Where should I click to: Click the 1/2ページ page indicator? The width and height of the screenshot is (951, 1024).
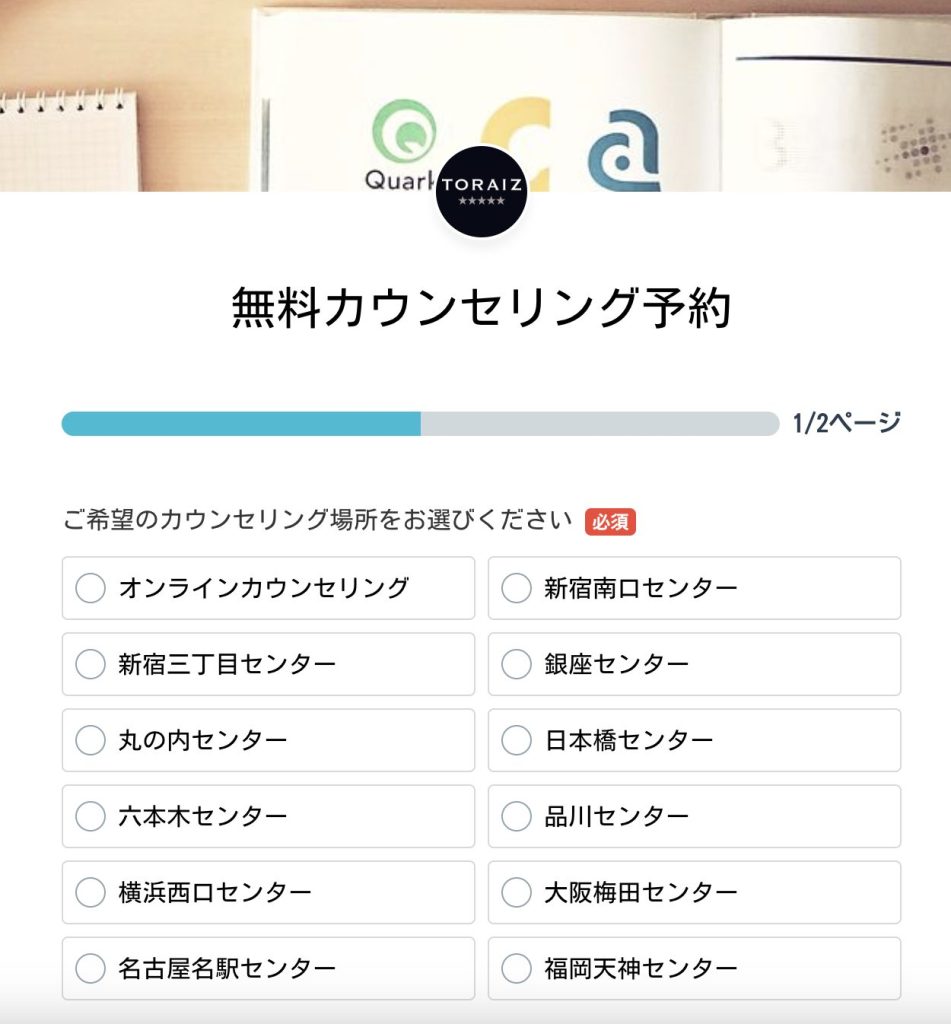pos(846,423)
